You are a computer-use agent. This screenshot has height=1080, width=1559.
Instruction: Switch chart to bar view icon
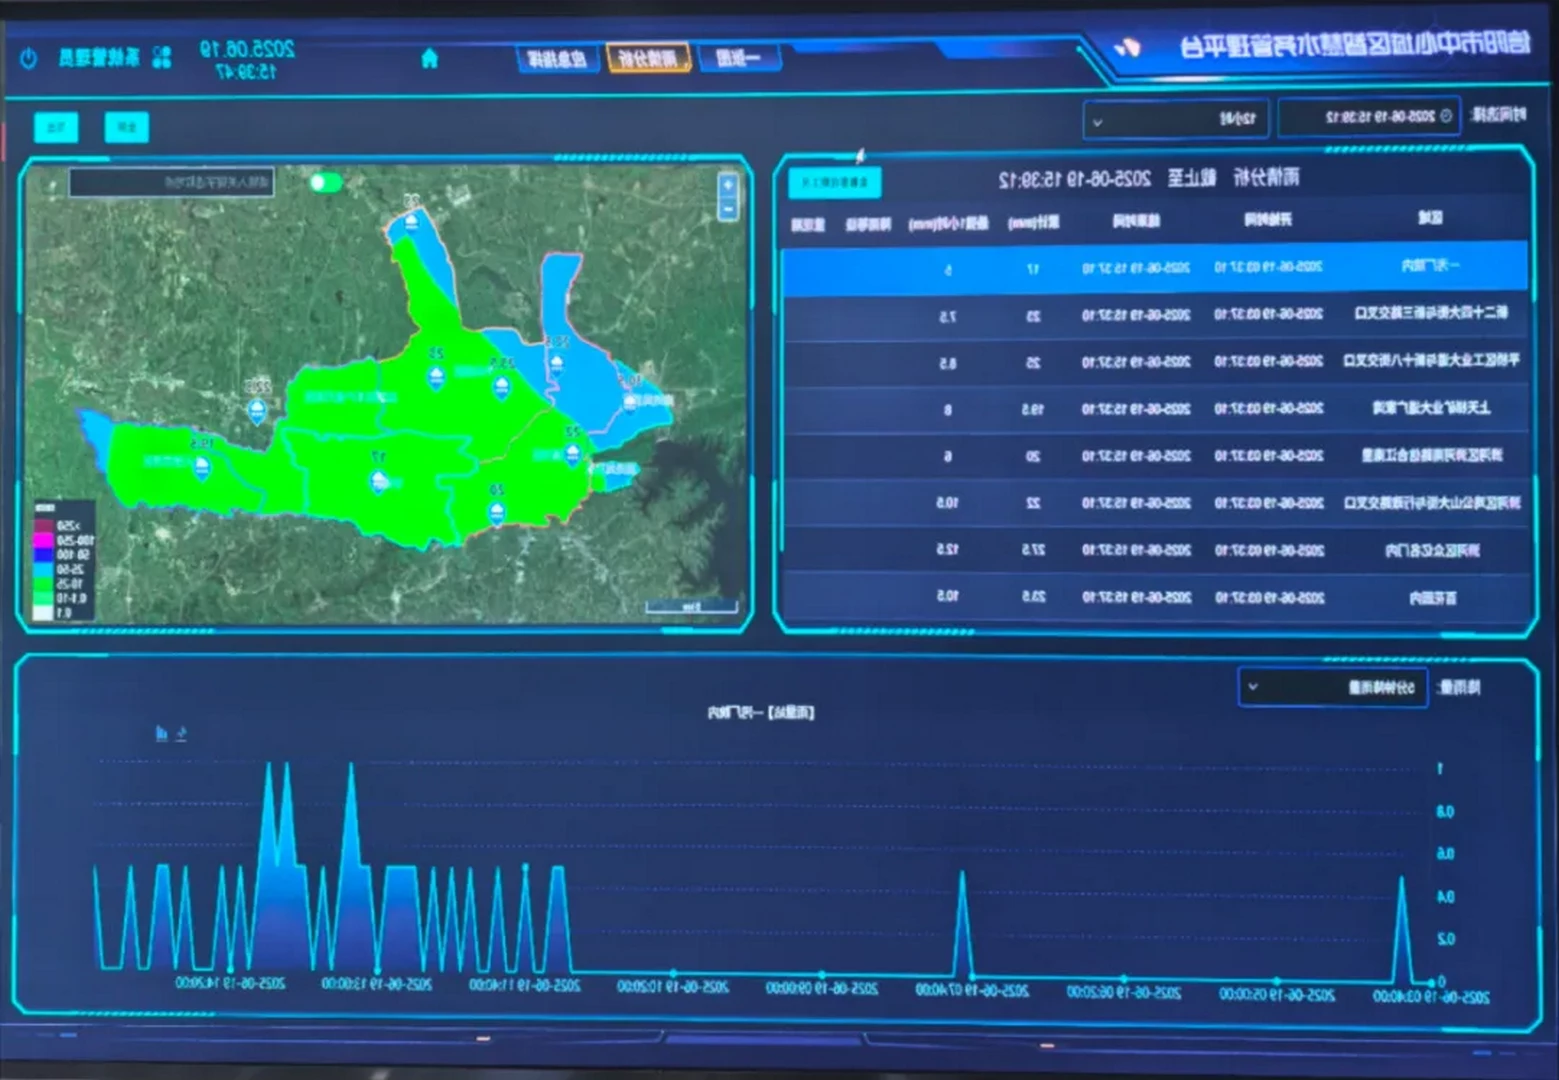click(161, 734)
